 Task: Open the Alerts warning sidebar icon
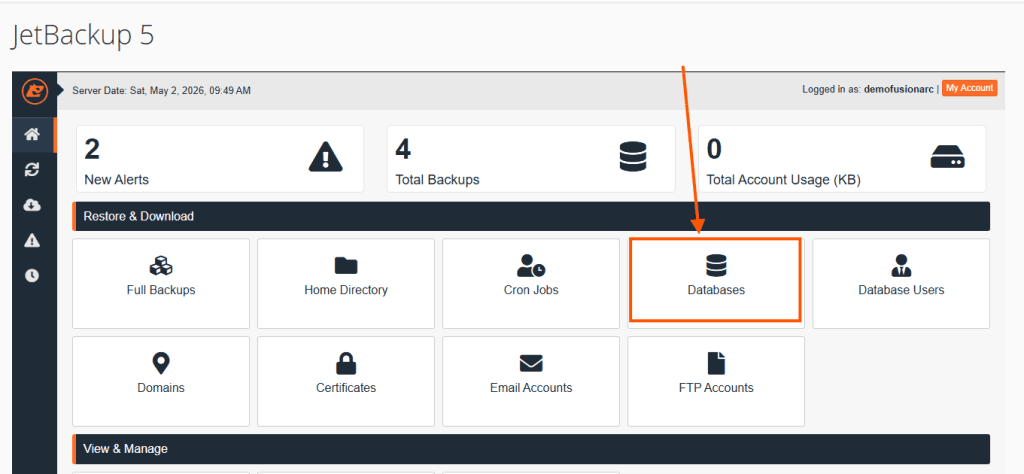(x=32, y=240)
